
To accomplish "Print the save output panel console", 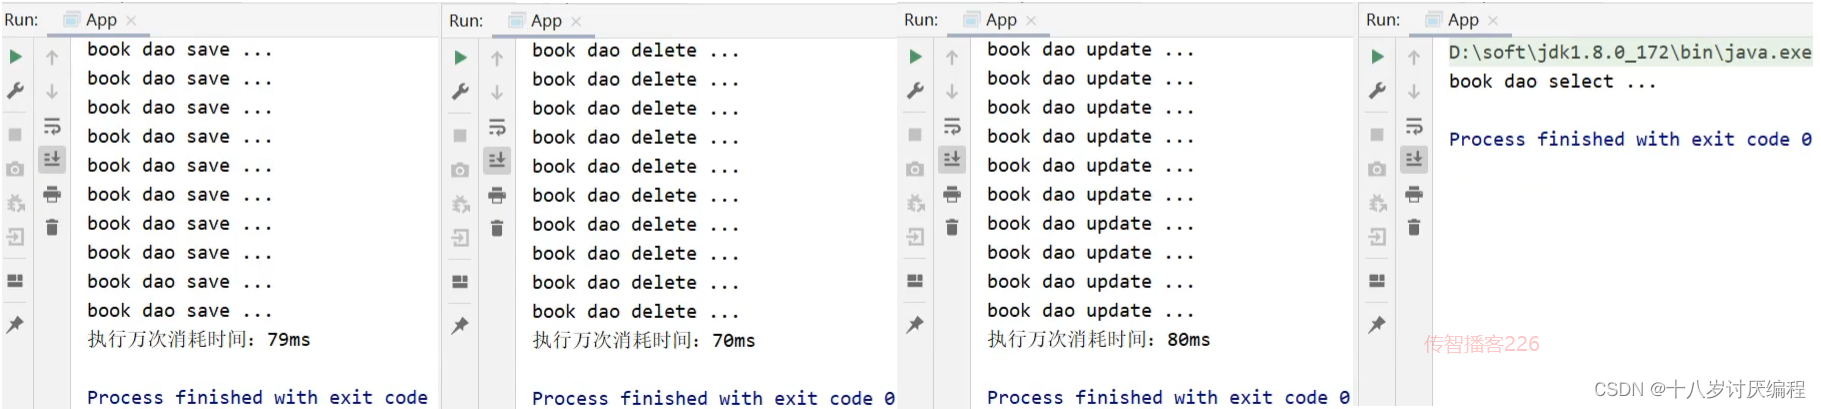I will click(52, 194).
